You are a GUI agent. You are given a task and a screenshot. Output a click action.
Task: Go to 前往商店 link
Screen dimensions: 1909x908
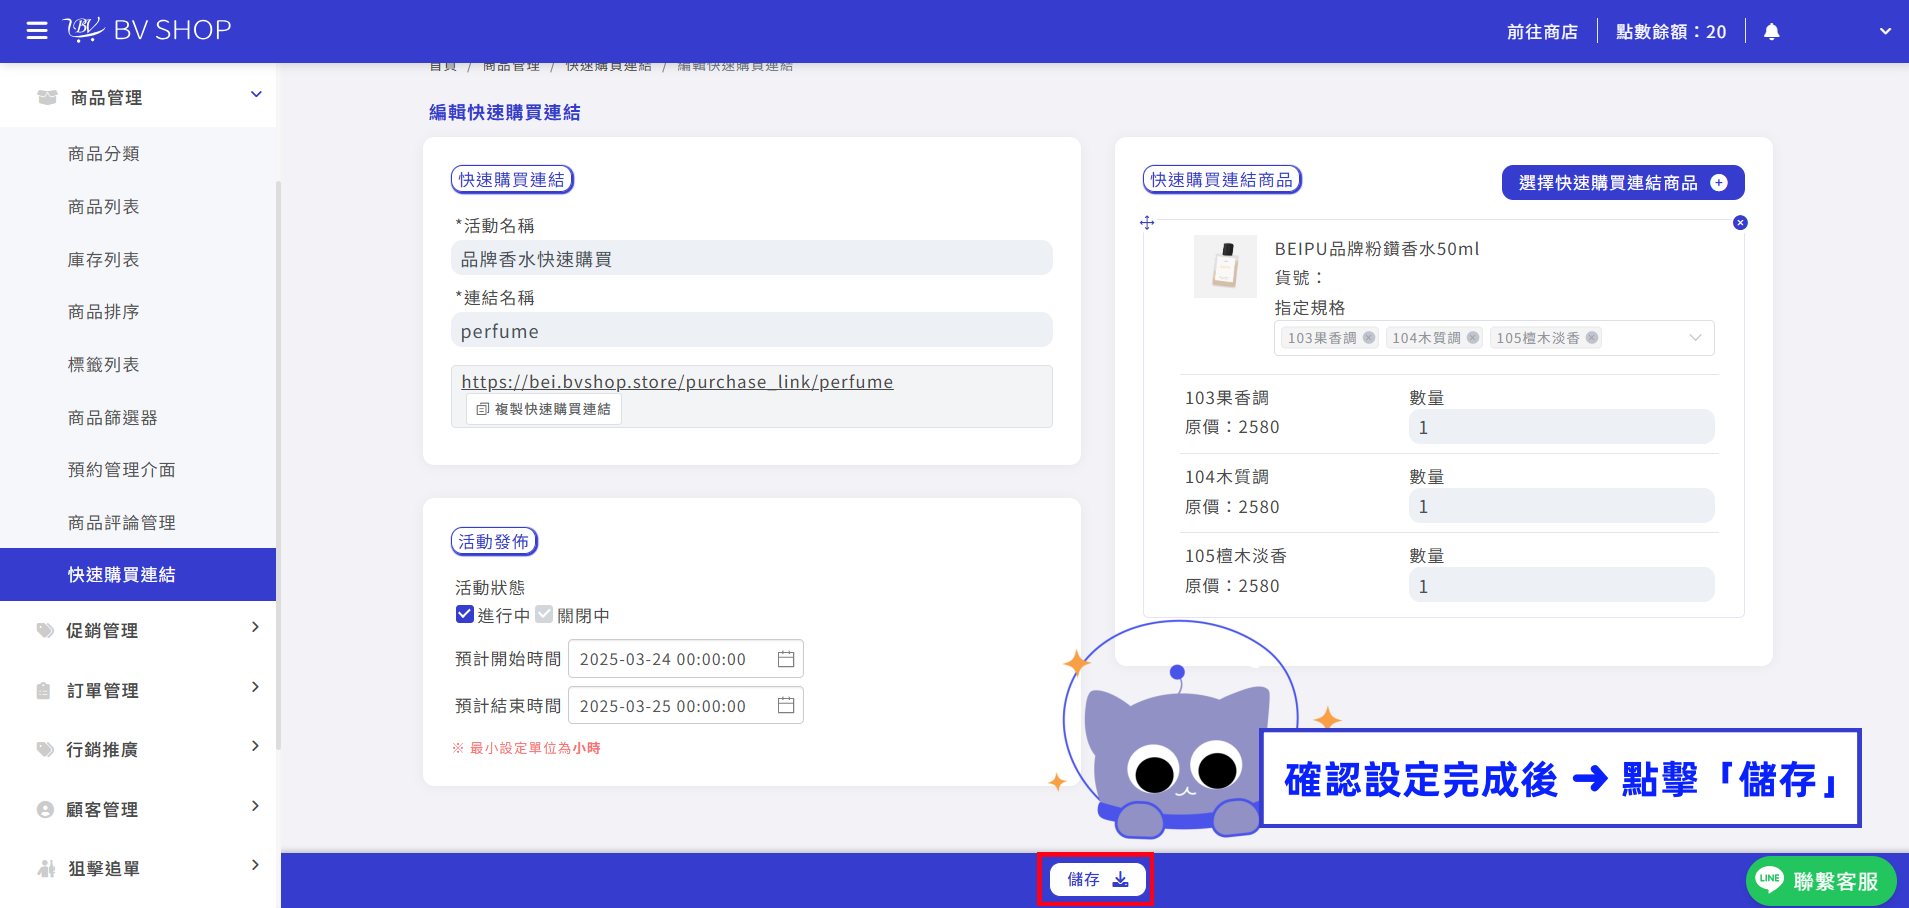tap(1542, 32)
